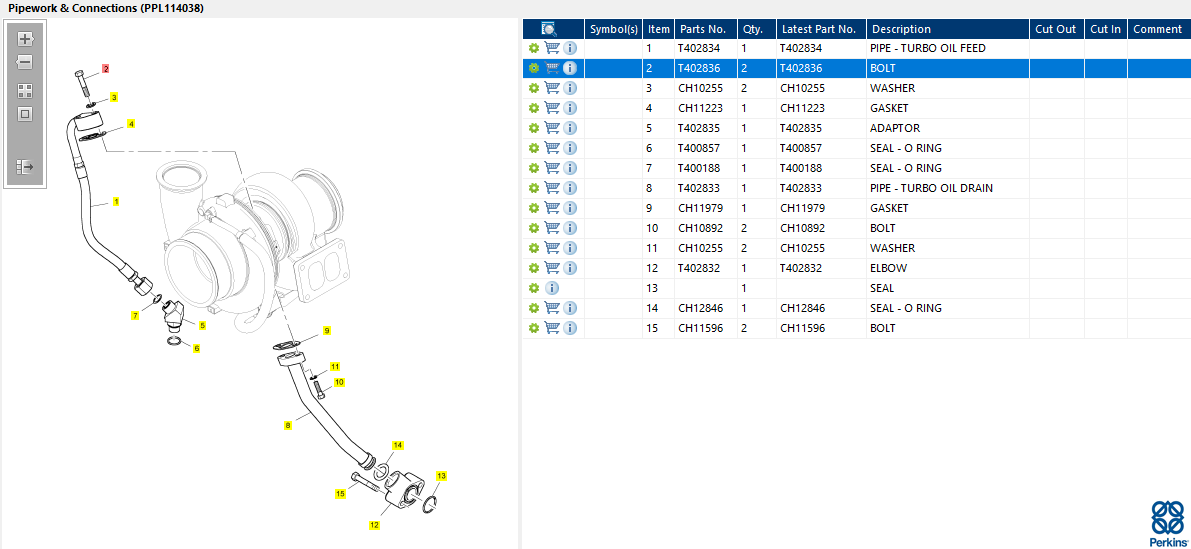
Task: Click the search icon in table header
Action: tap(549, 29)
